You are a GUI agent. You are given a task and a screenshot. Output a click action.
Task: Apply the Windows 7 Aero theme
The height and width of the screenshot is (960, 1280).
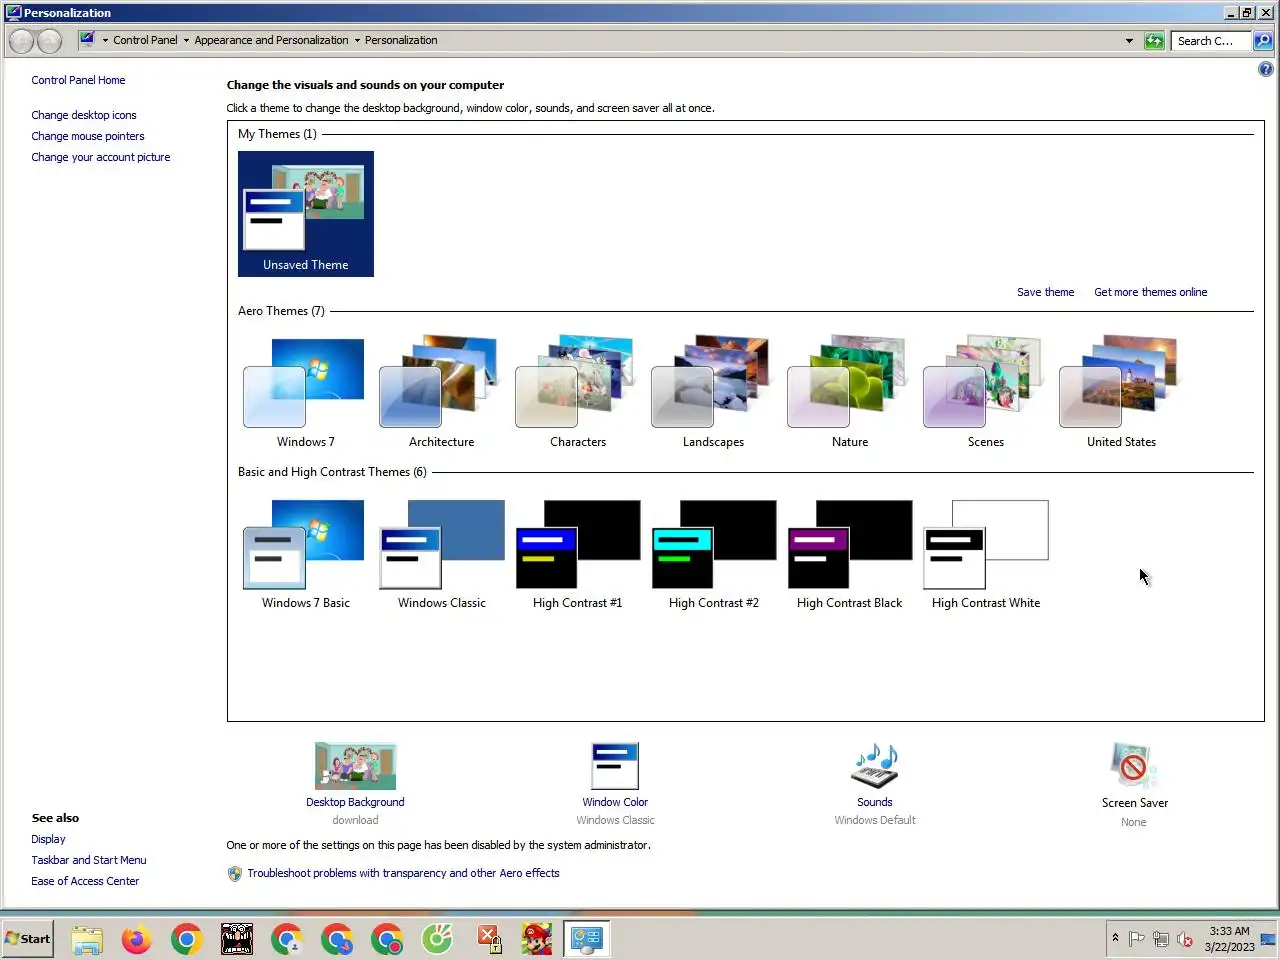point(305,394)
